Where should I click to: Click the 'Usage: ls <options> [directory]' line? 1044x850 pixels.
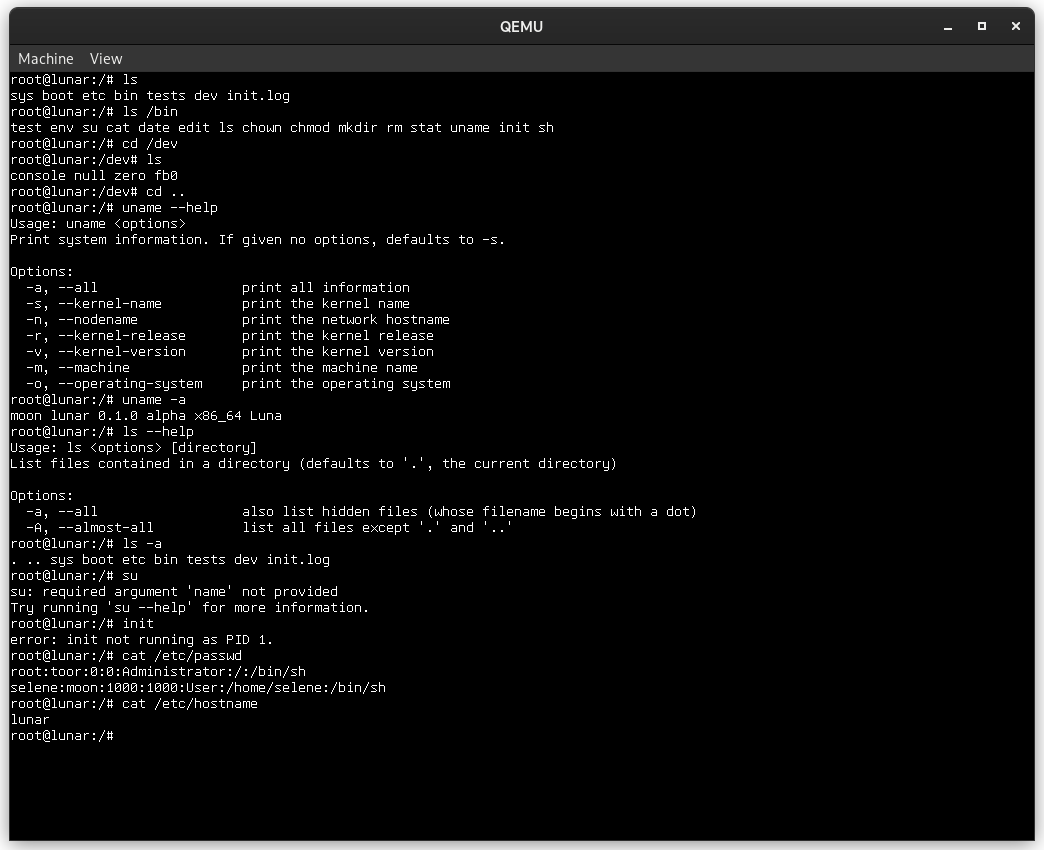pyautogui.click(x=134, y=447)
